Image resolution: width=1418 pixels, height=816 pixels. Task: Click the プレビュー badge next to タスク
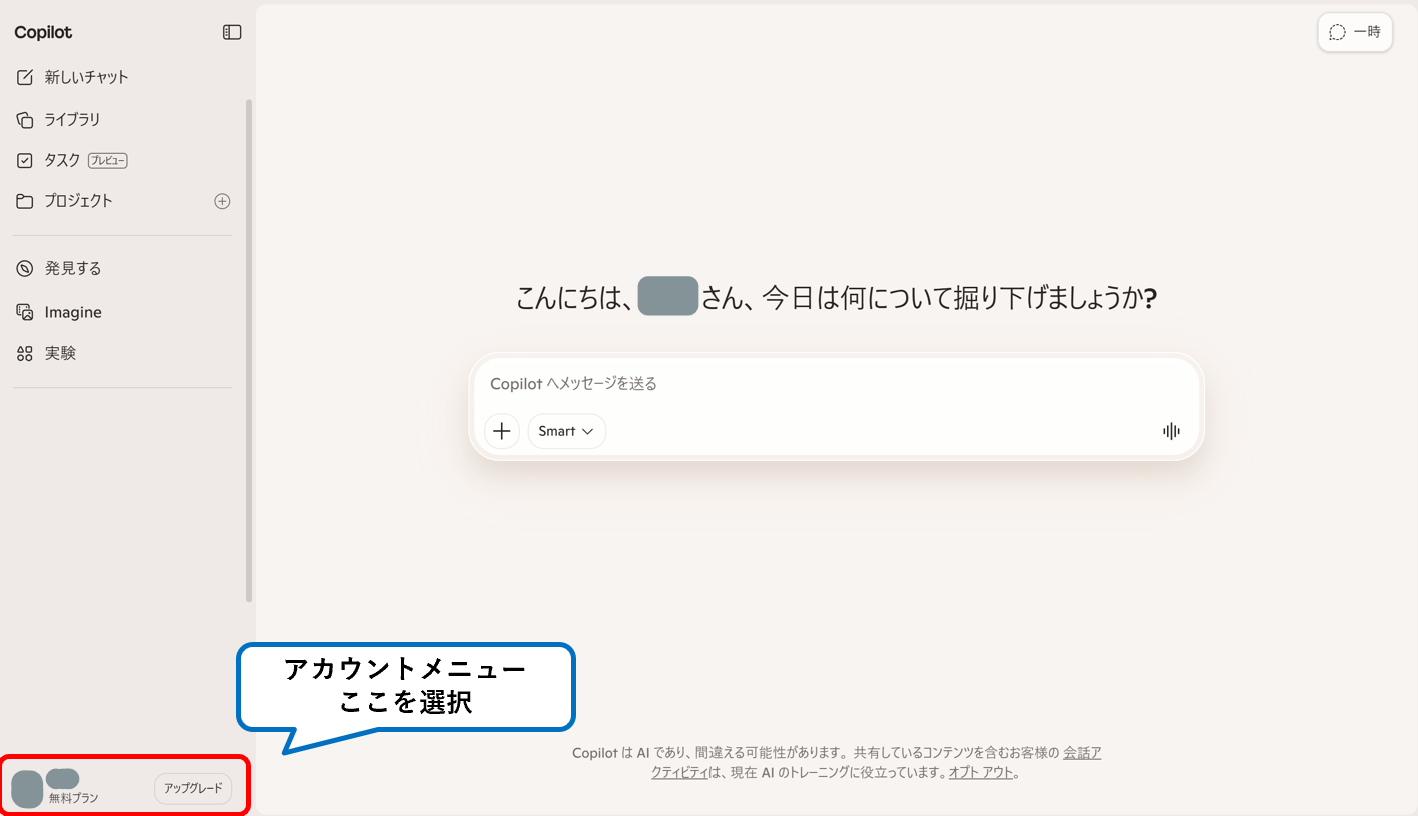coord(108,160)
